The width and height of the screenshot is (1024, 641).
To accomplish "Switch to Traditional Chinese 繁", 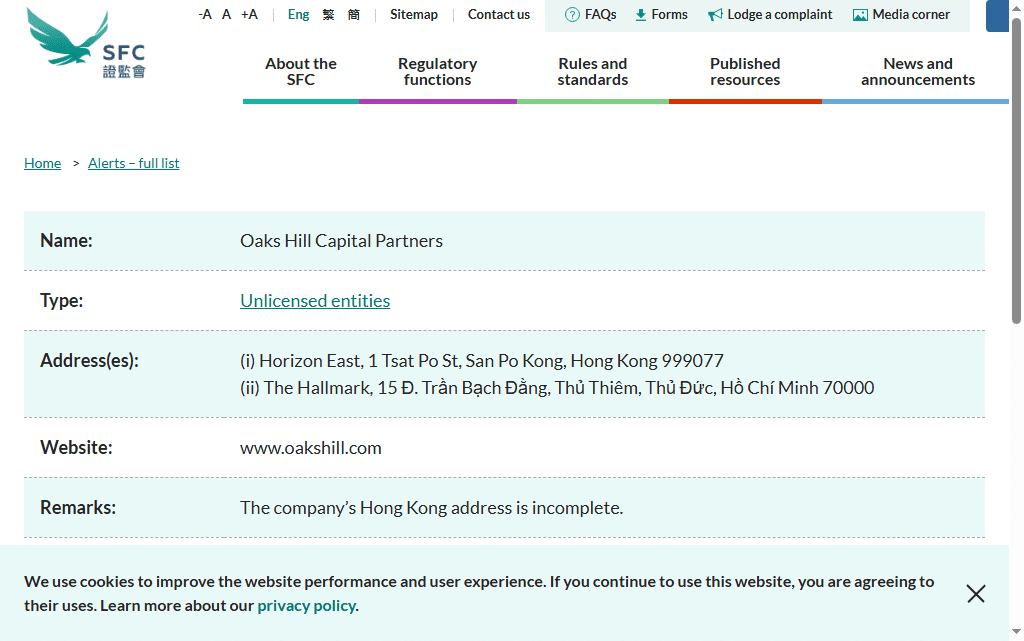I will (328, 14).
